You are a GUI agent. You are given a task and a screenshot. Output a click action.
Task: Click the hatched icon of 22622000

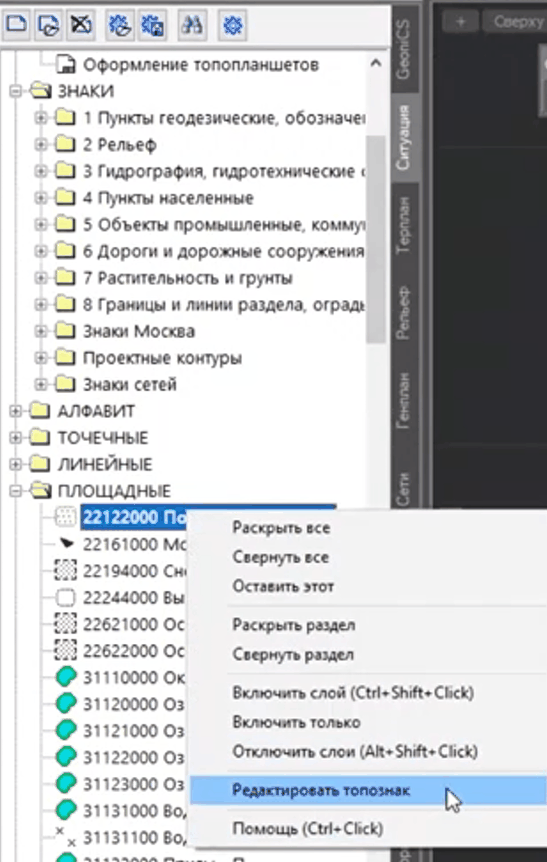[x=65, y=651]
